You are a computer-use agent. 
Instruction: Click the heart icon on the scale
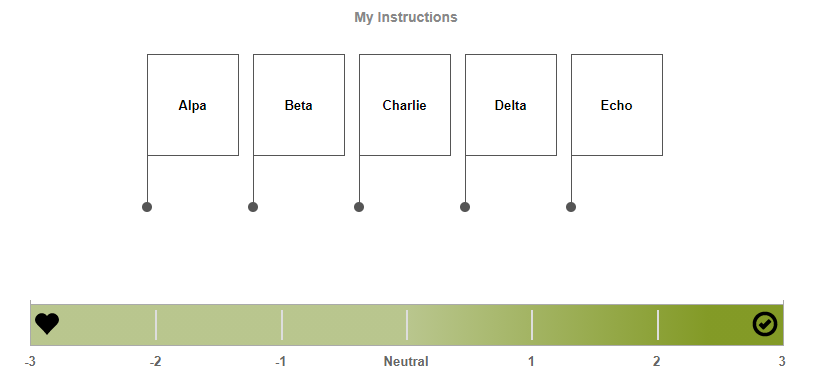(47, 324)
